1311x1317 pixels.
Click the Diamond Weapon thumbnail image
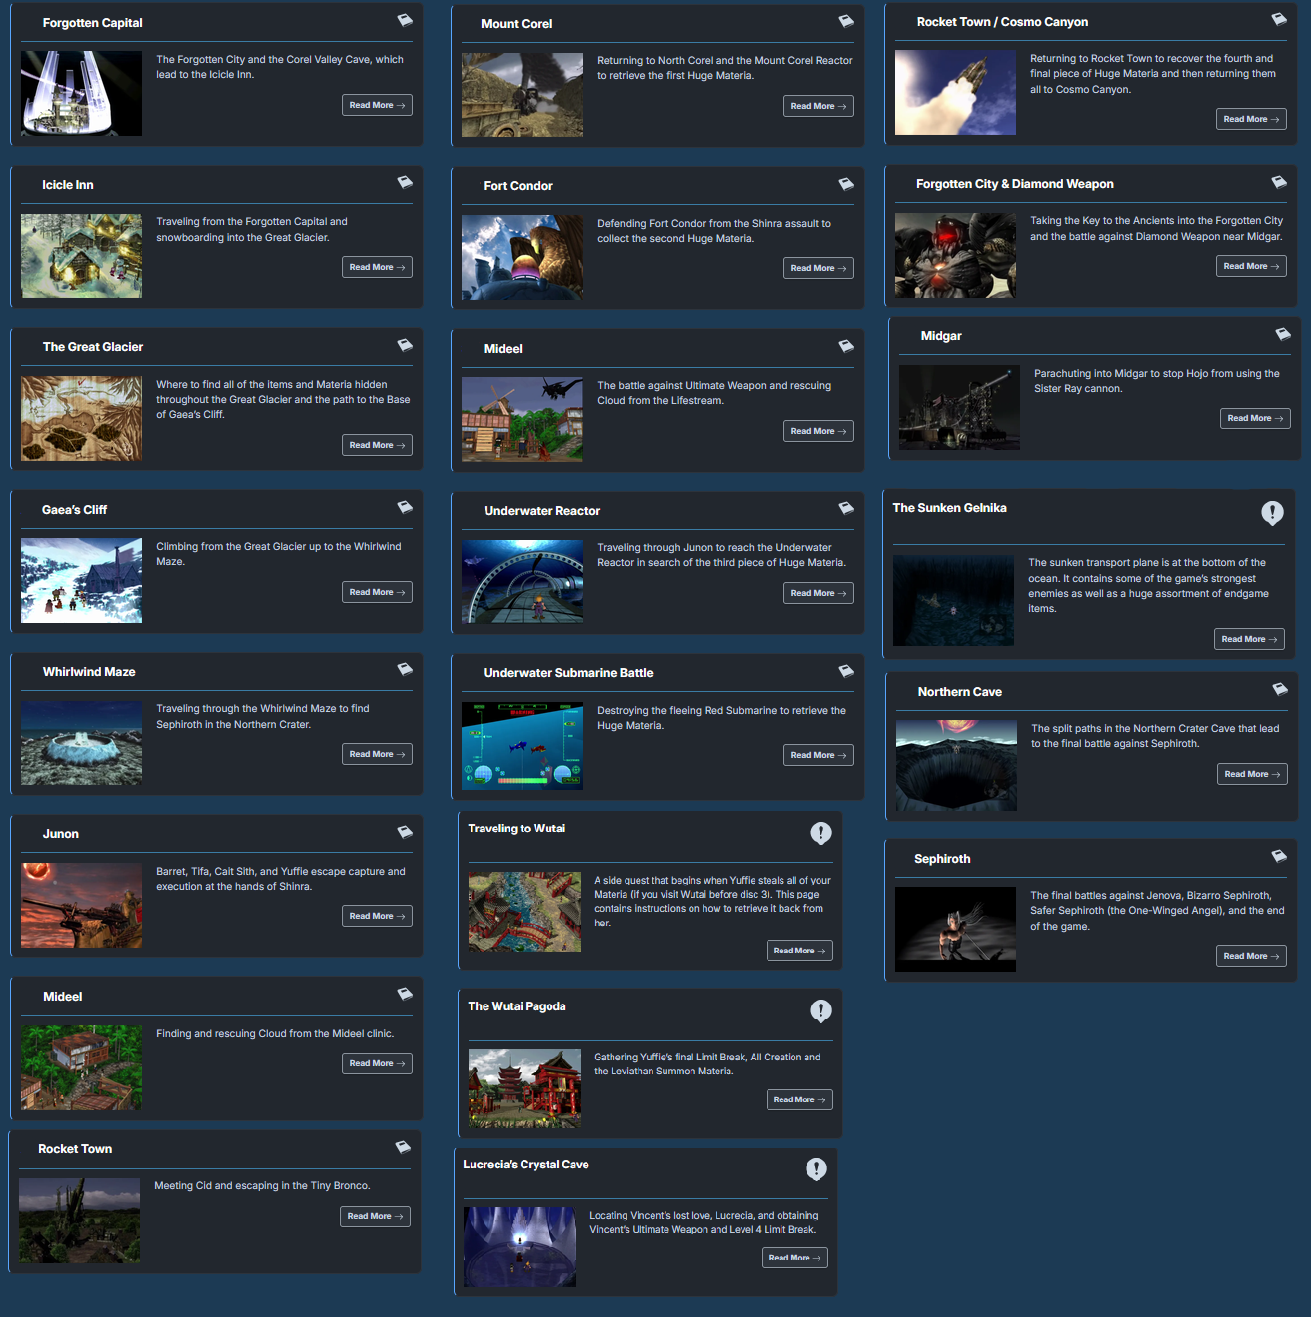(955, 255)
